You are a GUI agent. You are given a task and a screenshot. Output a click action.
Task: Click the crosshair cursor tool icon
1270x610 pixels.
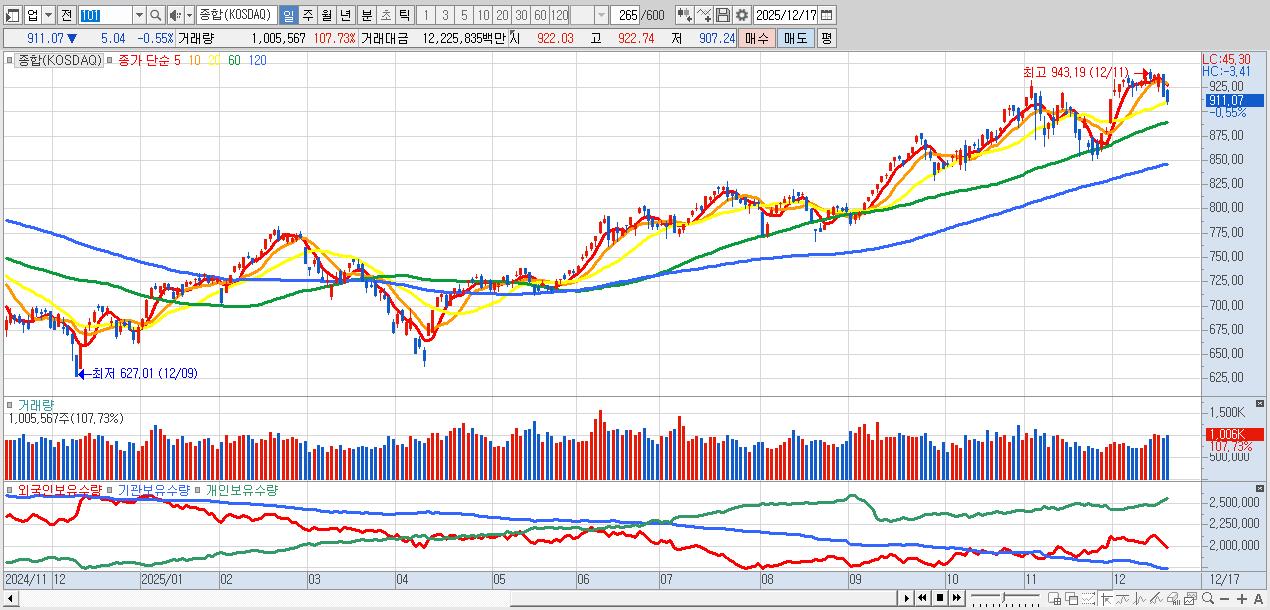(1106, 598)
